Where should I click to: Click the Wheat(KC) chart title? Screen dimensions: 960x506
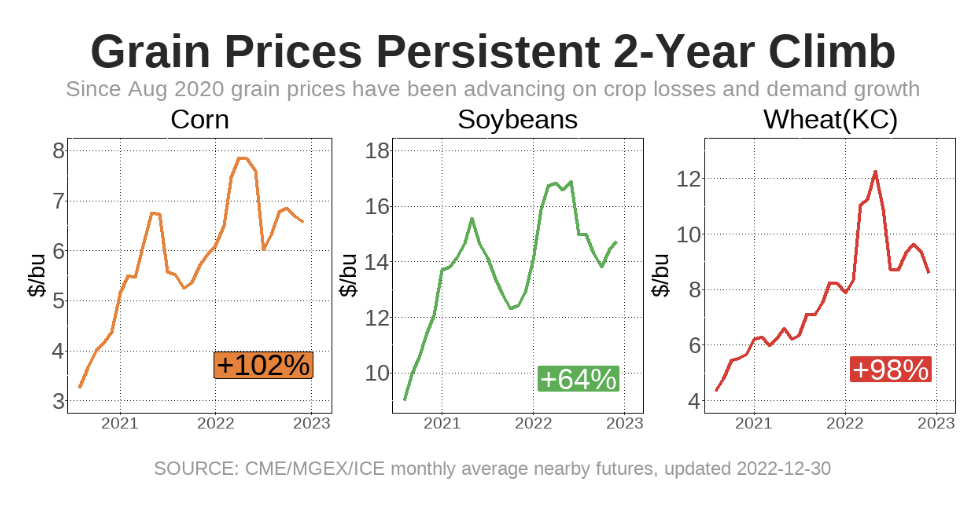coord(830,120)
